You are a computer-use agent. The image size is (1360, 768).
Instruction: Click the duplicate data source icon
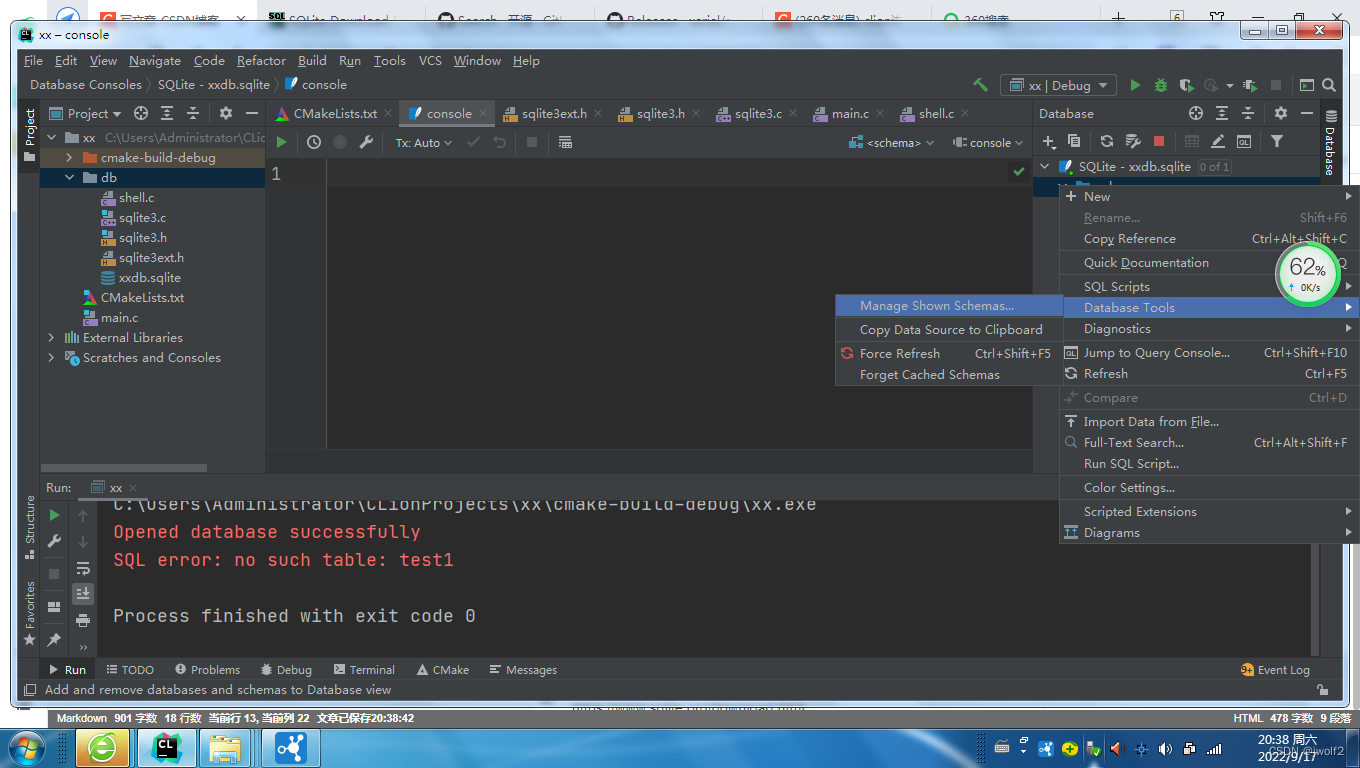point(1075,142)
